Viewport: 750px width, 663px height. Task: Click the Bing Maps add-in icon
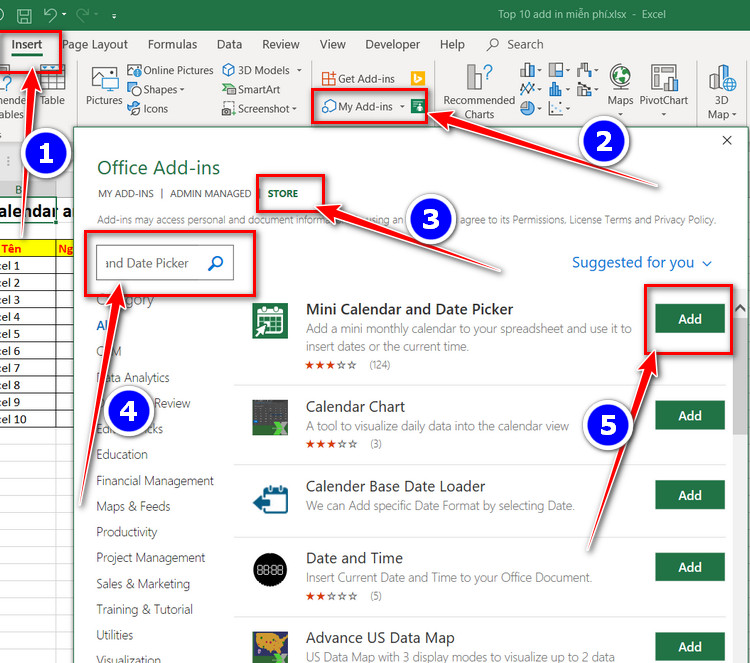(418, 78)
